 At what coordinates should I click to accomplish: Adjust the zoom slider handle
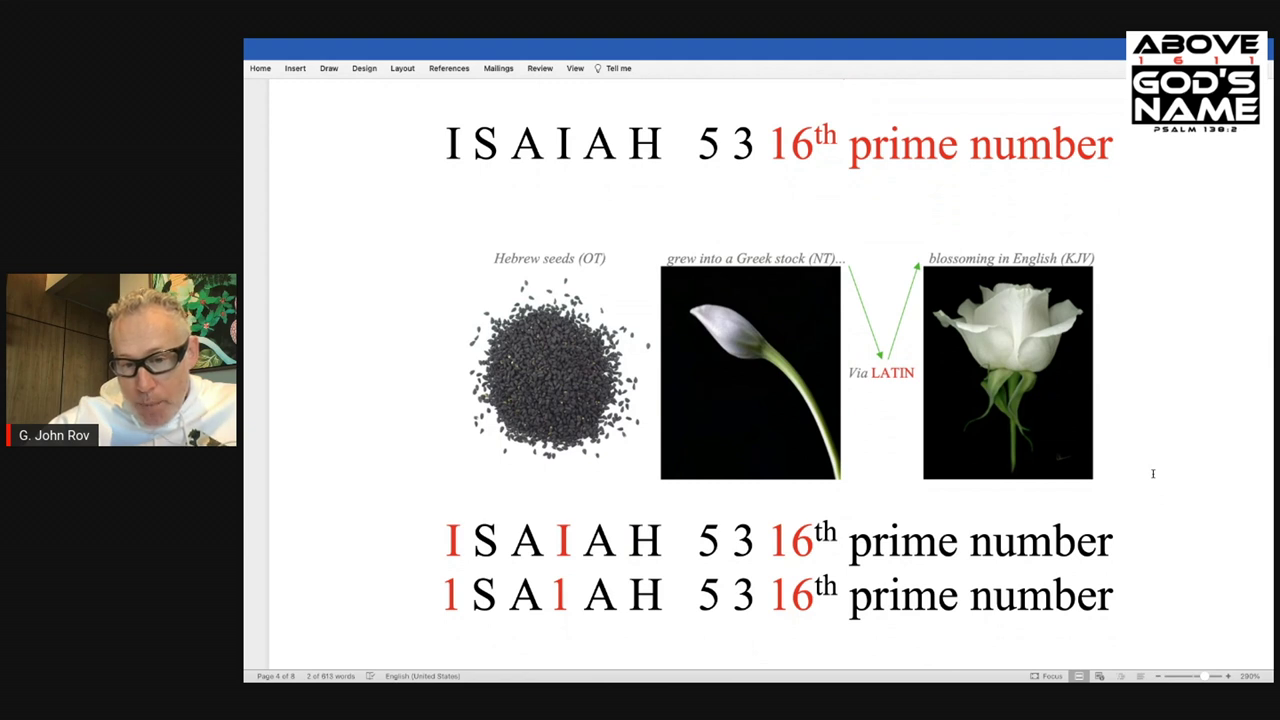click(x=1204, y=676)
